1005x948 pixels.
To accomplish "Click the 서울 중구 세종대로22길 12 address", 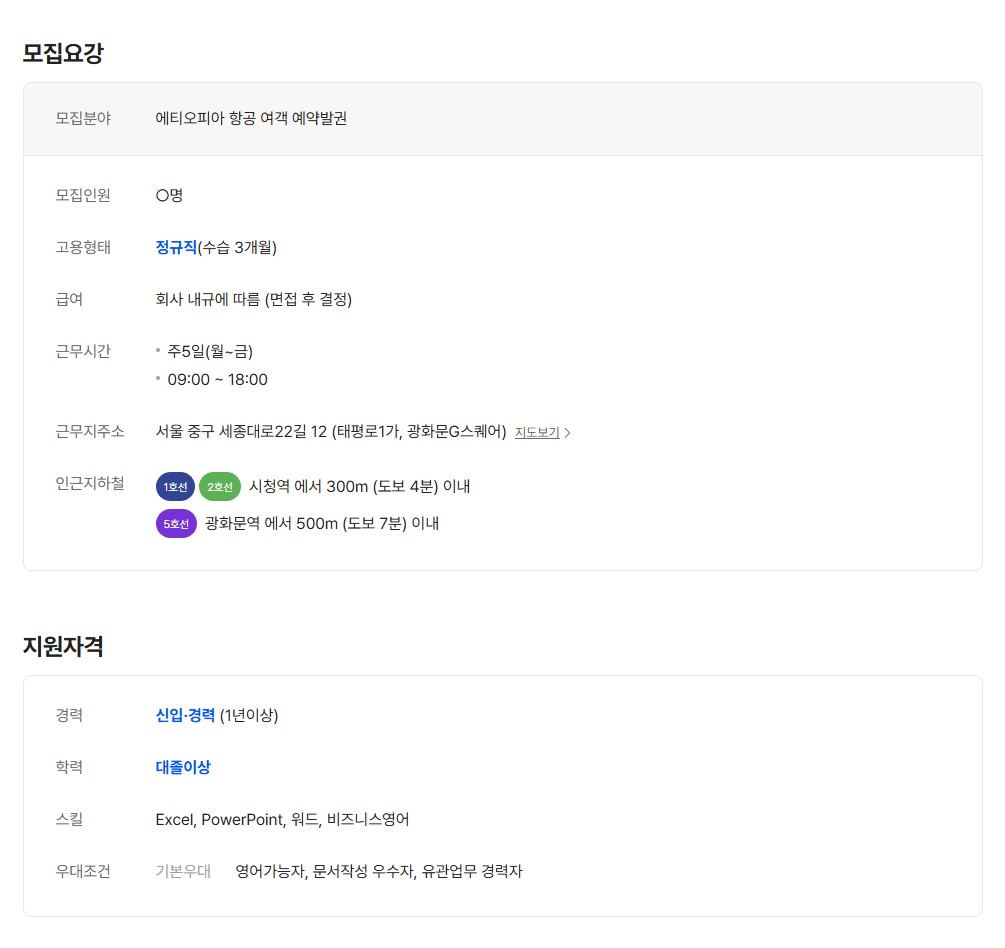I will (330, 432).
